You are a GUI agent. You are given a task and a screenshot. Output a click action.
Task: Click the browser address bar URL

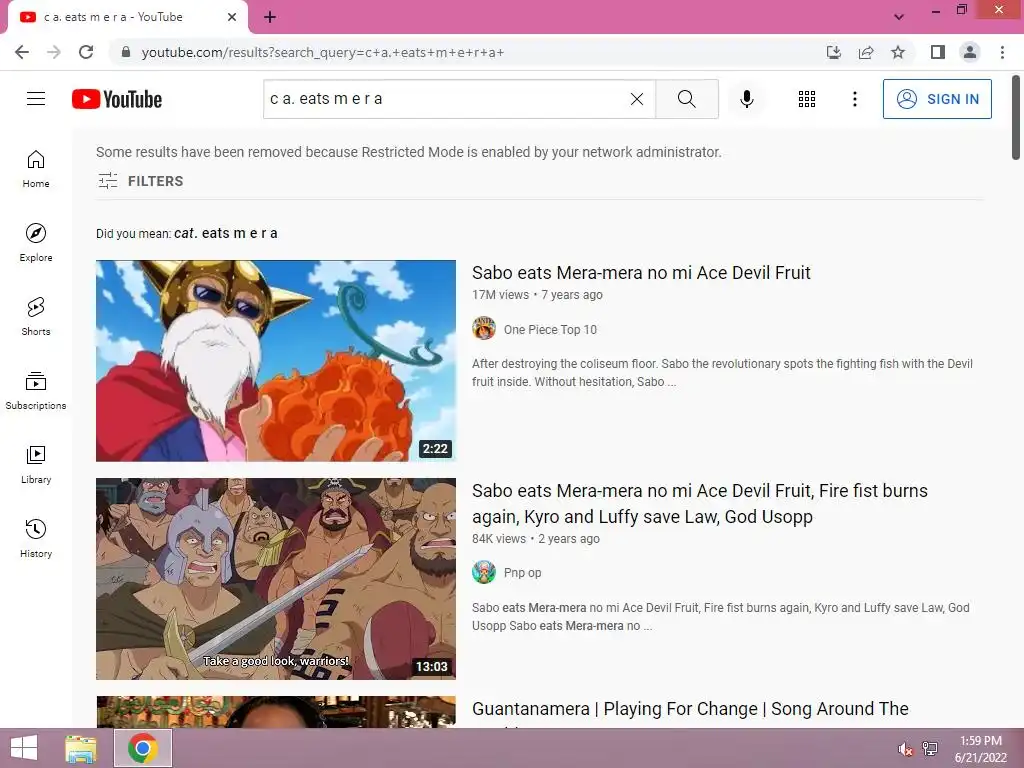[x=323, y=52]
